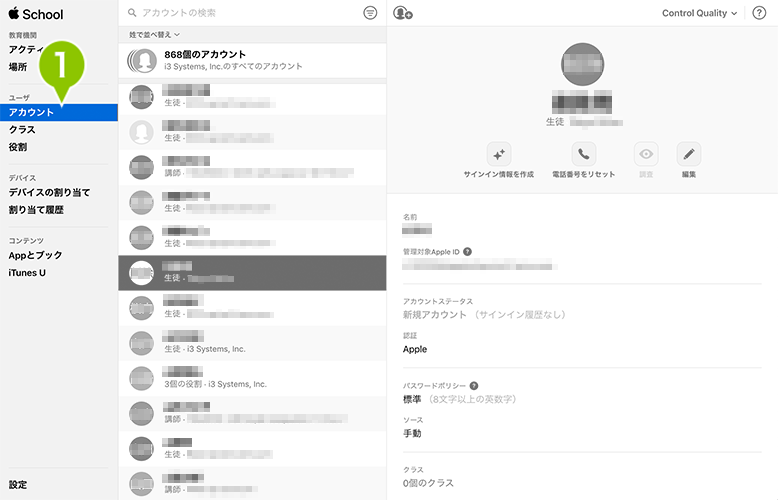778x500 pixels.
Task: Open the 姓で並べ替え sort dropdown
Action: pos(154,35)
